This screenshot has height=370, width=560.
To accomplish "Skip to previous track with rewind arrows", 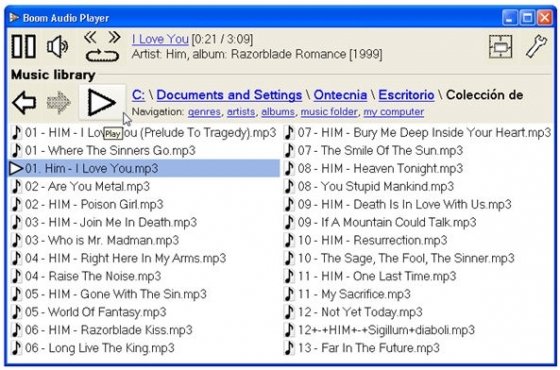I will [91, 37].
